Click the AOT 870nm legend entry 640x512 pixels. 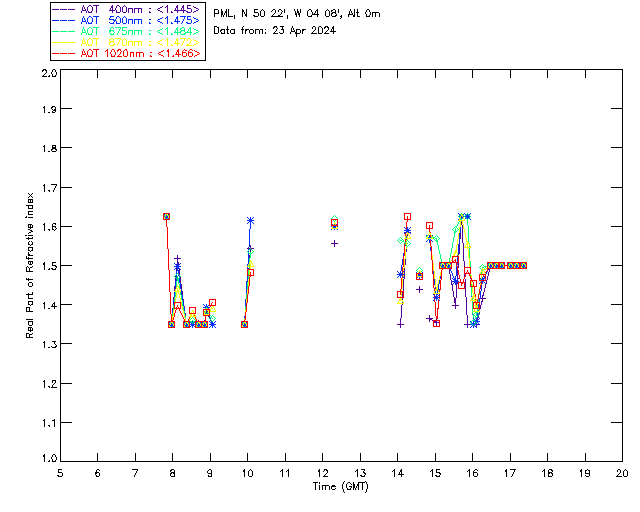click(127, 42)
